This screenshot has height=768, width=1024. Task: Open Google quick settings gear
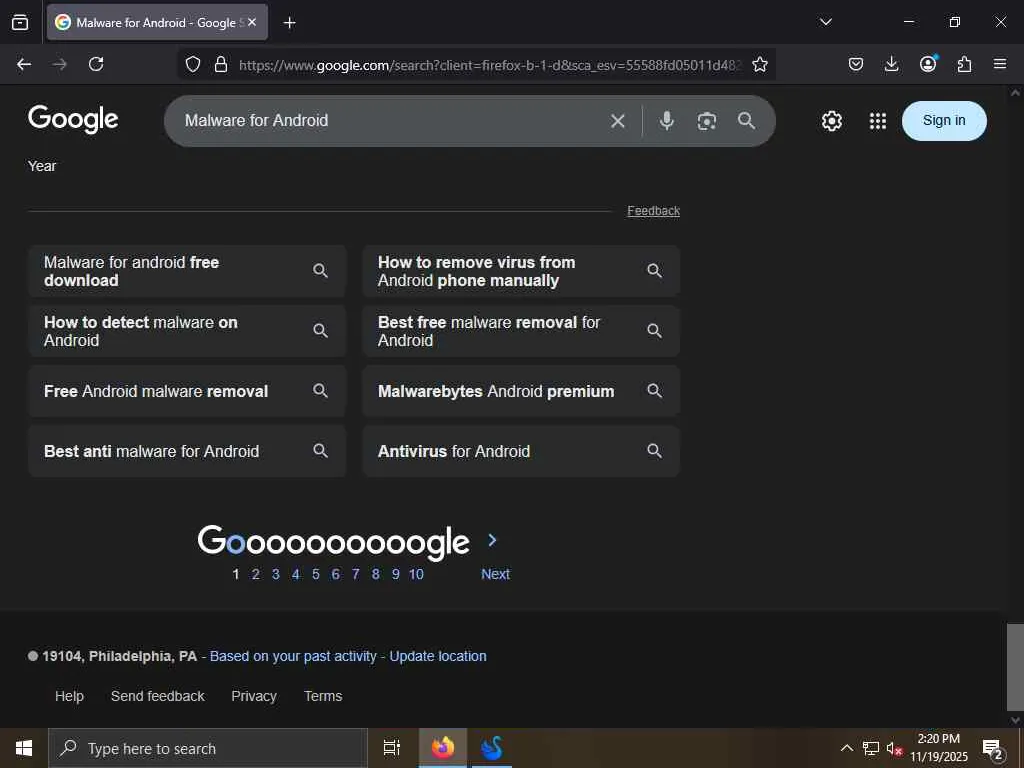coord(831,121)
